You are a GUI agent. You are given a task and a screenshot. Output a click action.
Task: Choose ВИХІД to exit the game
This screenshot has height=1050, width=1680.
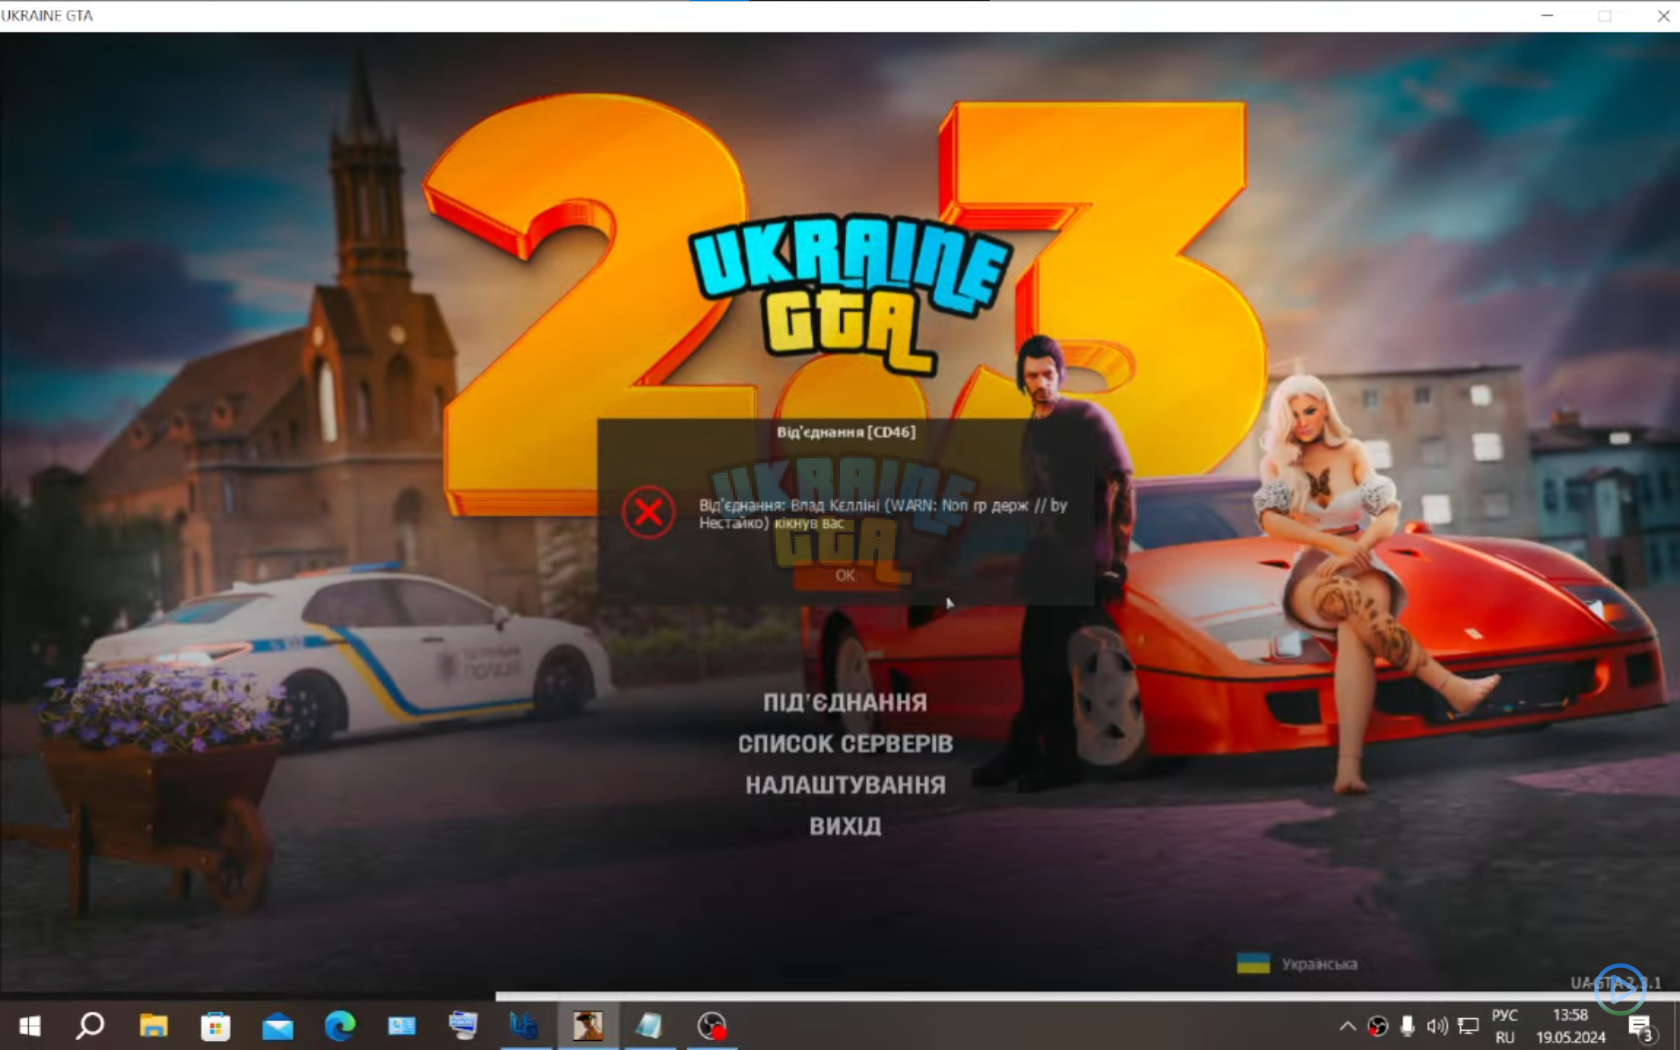tap(845, 826)
